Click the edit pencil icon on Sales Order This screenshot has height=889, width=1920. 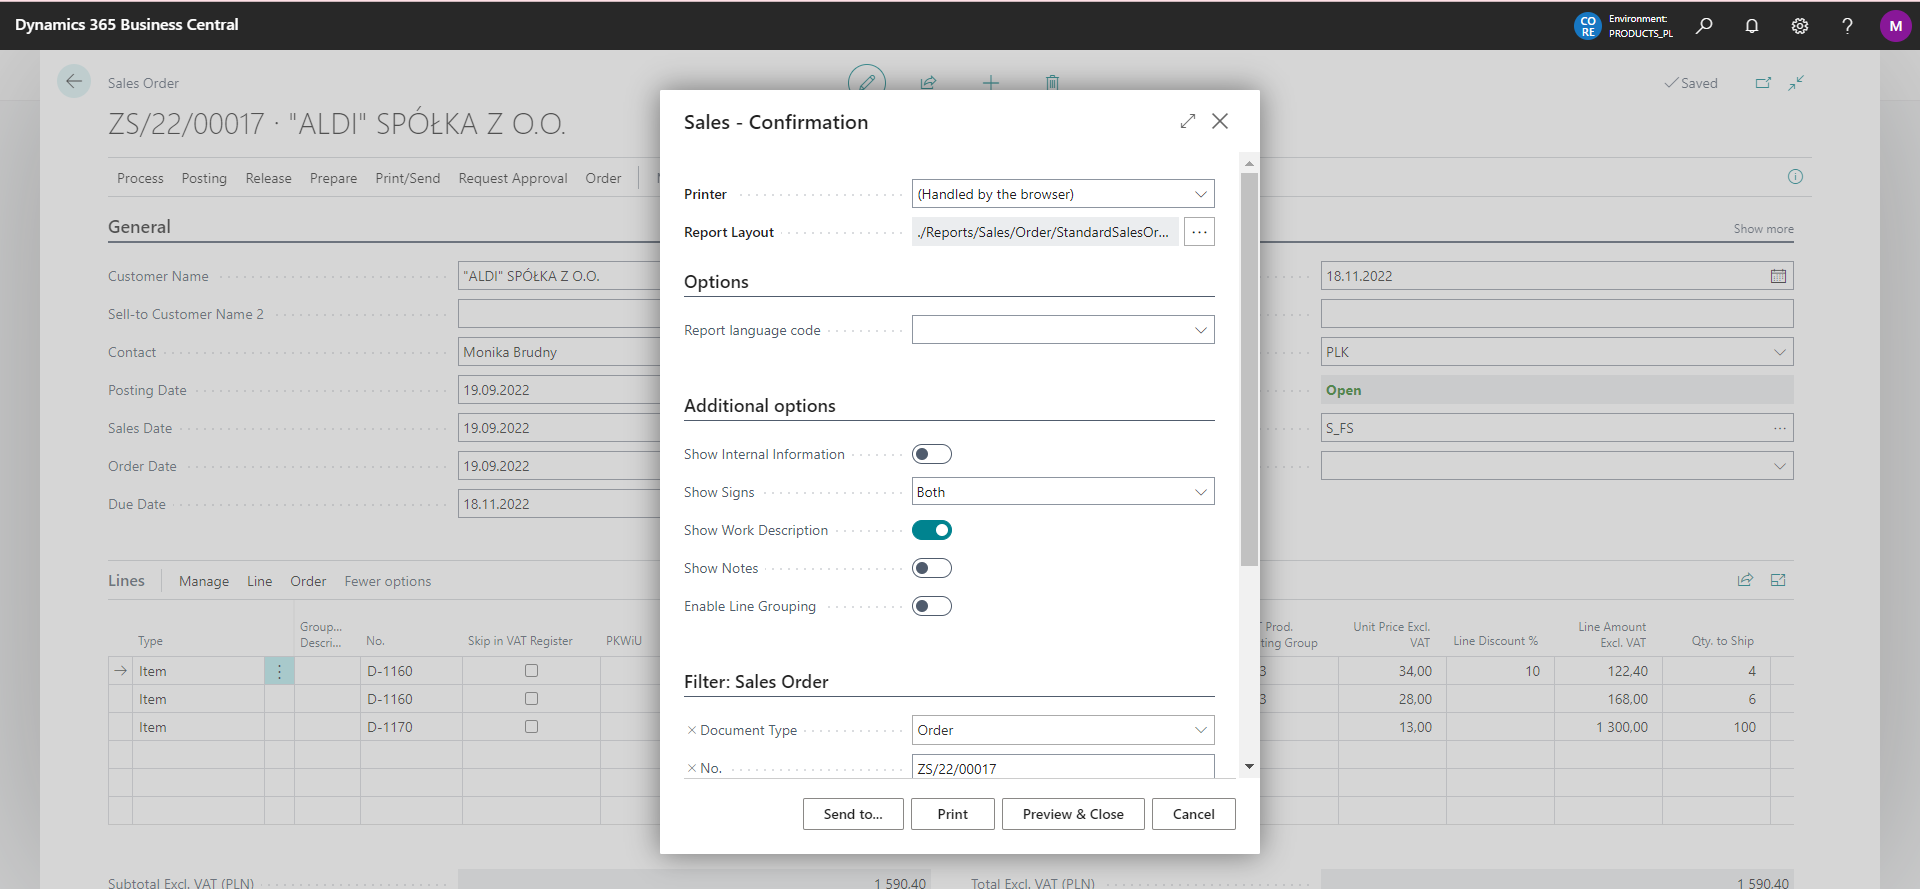pyautogui.click(x=867, y=81)
